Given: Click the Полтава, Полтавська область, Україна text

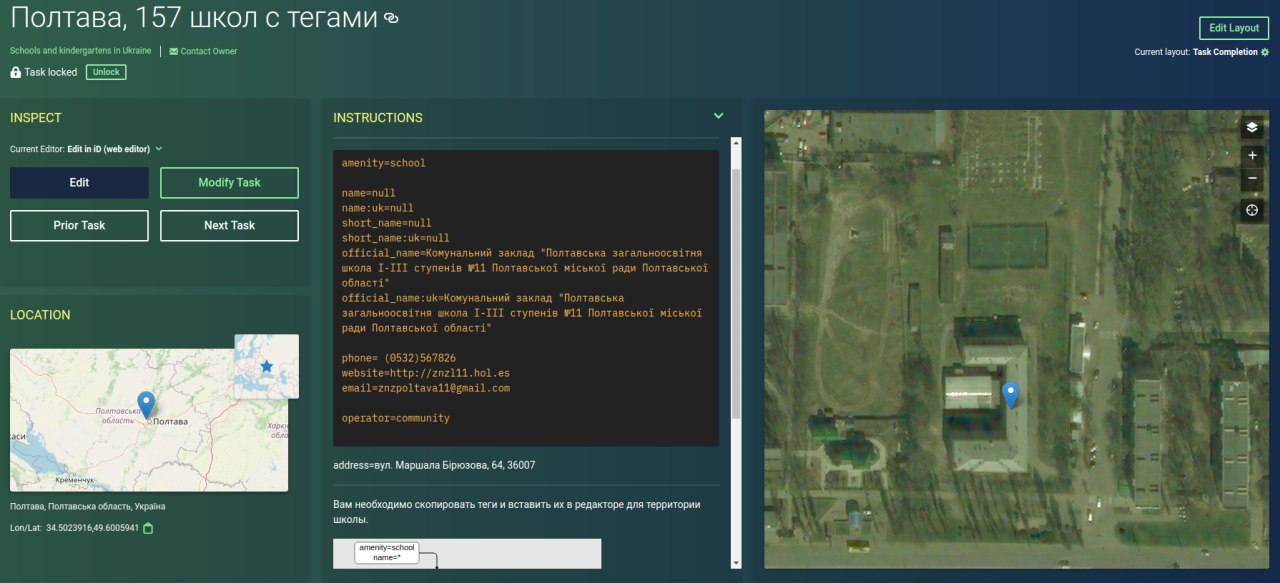Looking at the screenshot, I should click(x=88, y=507).
